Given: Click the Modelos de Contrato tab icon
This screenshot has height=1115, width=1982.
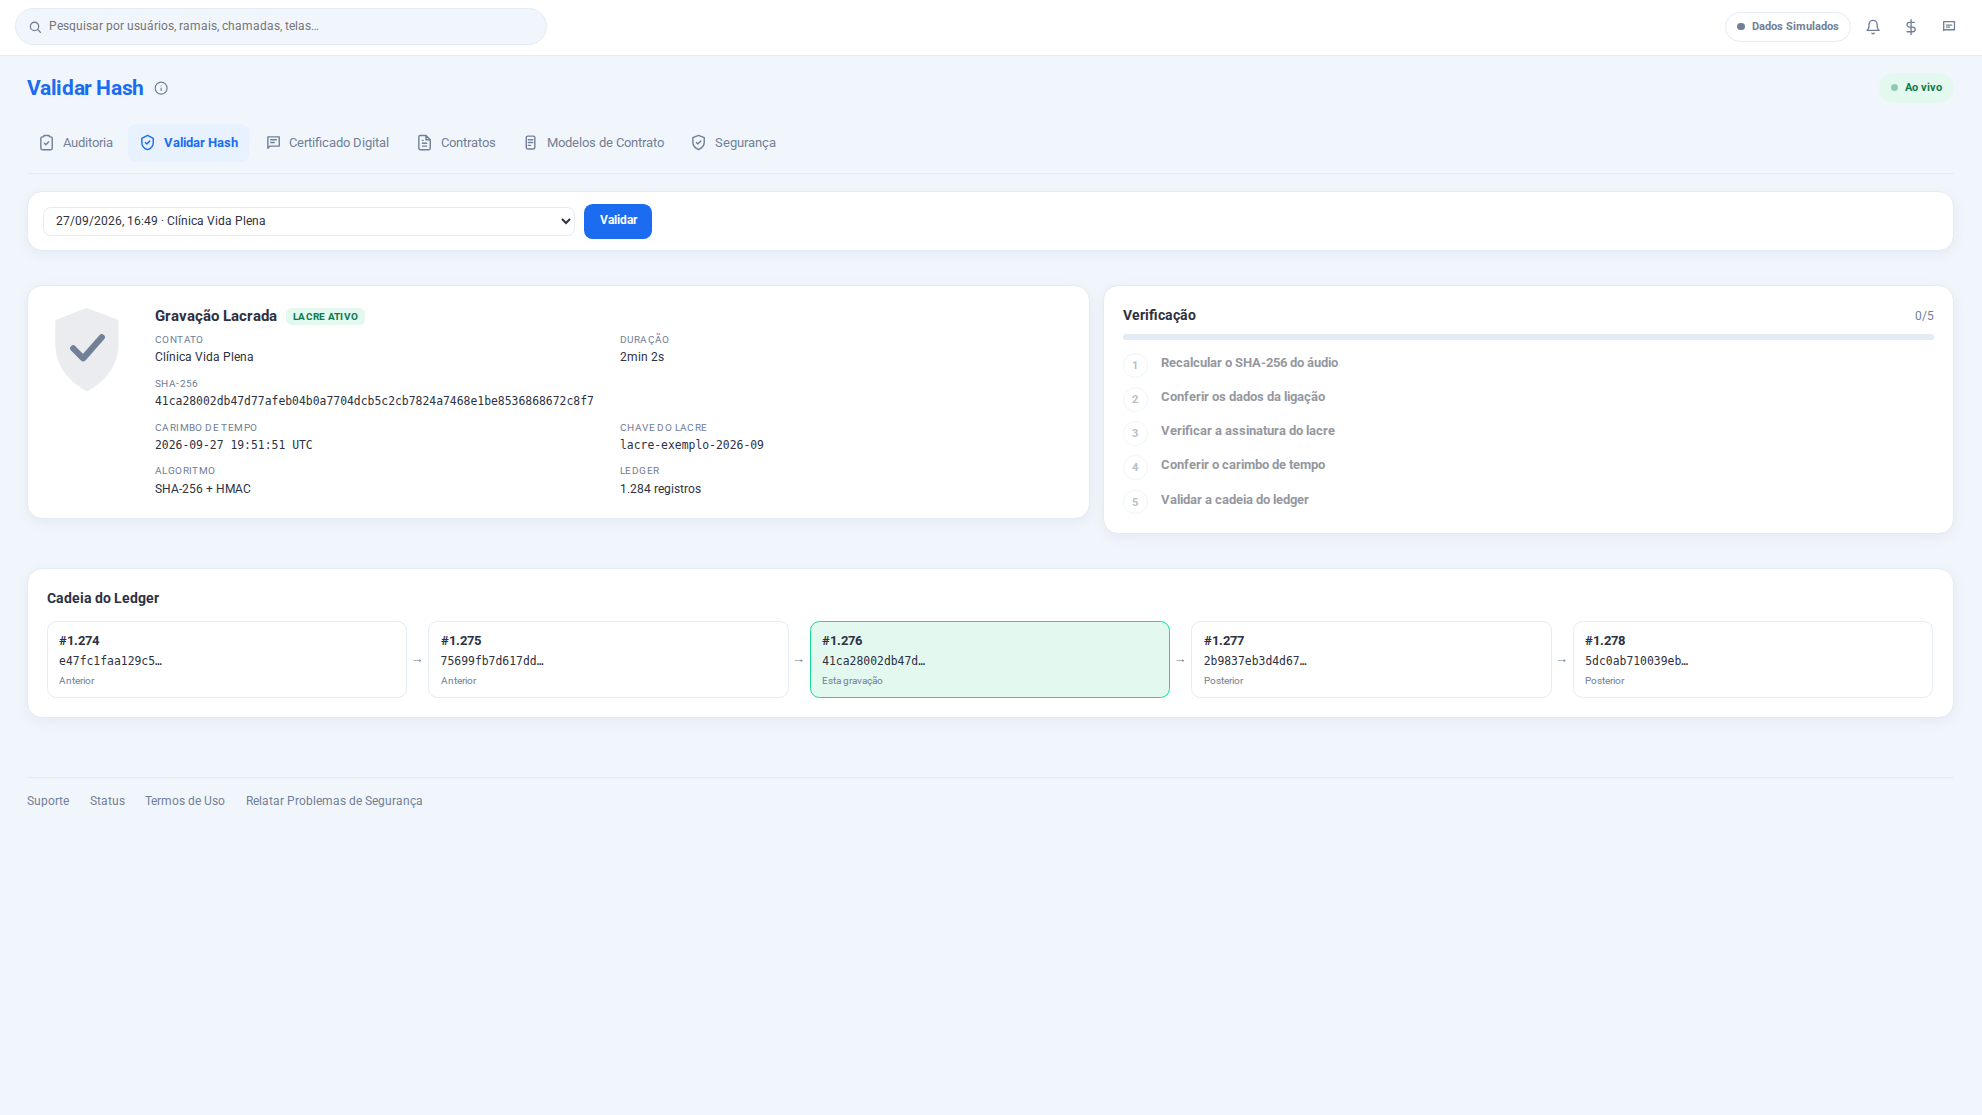Looking at the screenshot, I should point(530,143).
